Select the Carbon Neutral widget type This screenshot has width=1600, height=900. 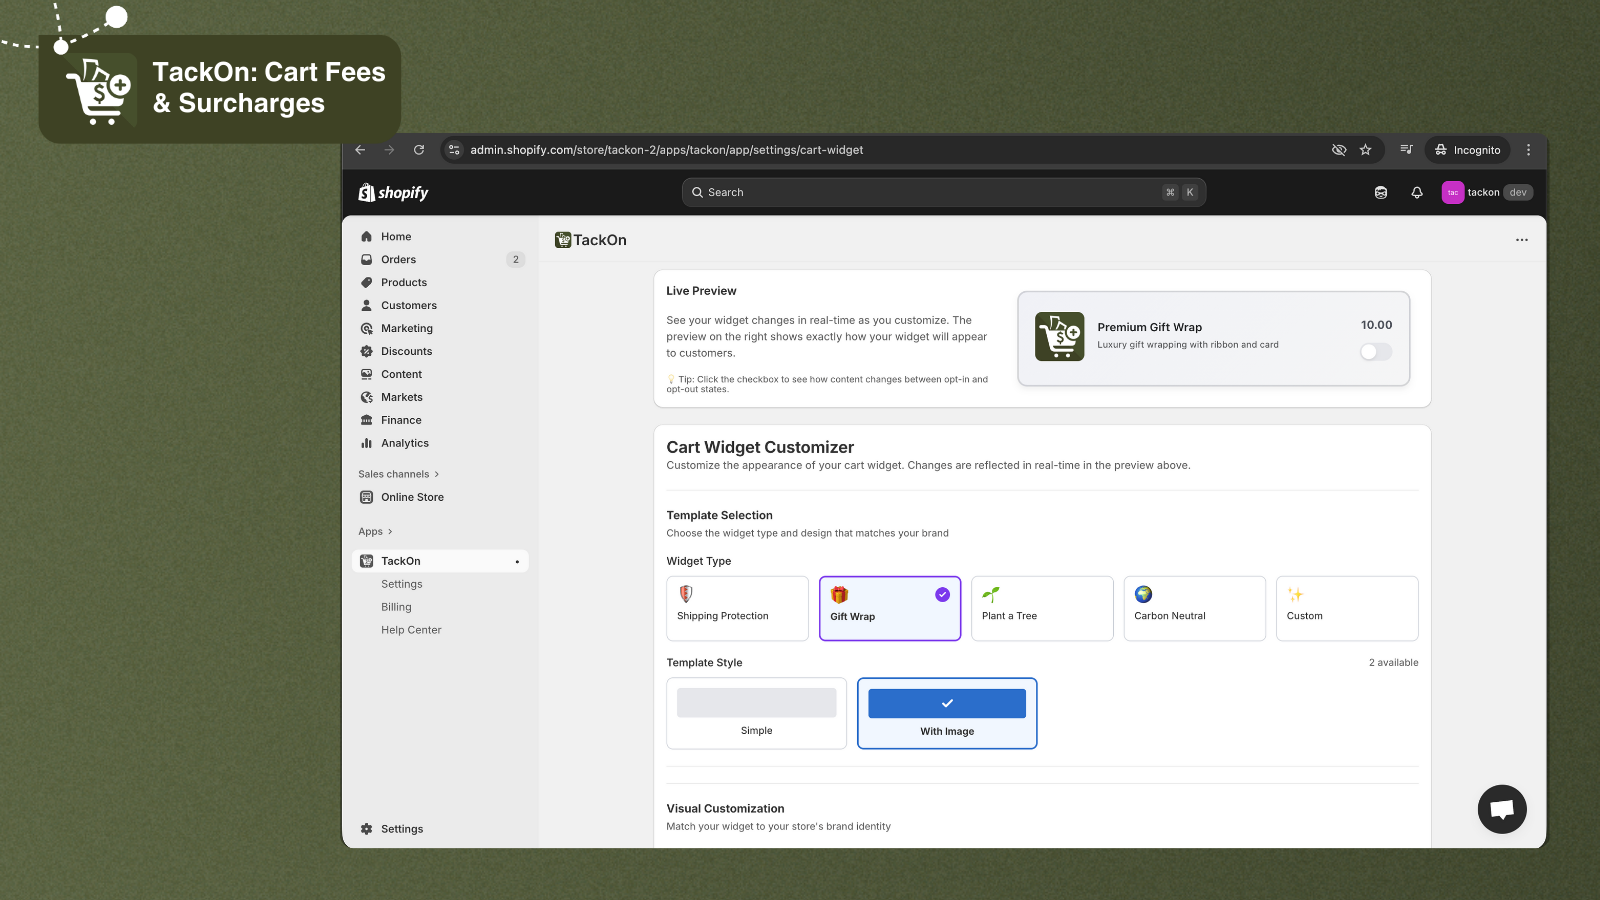(x=1195, y=608)
